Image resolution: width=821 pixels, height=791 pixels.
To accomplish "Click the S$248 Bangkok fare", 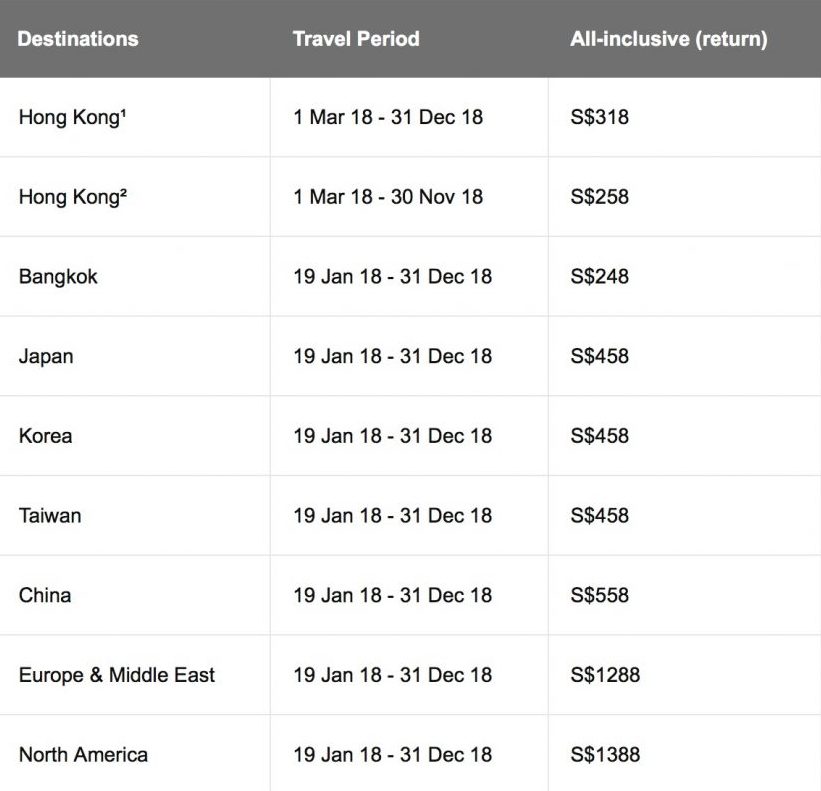I will tap(600, 276).
